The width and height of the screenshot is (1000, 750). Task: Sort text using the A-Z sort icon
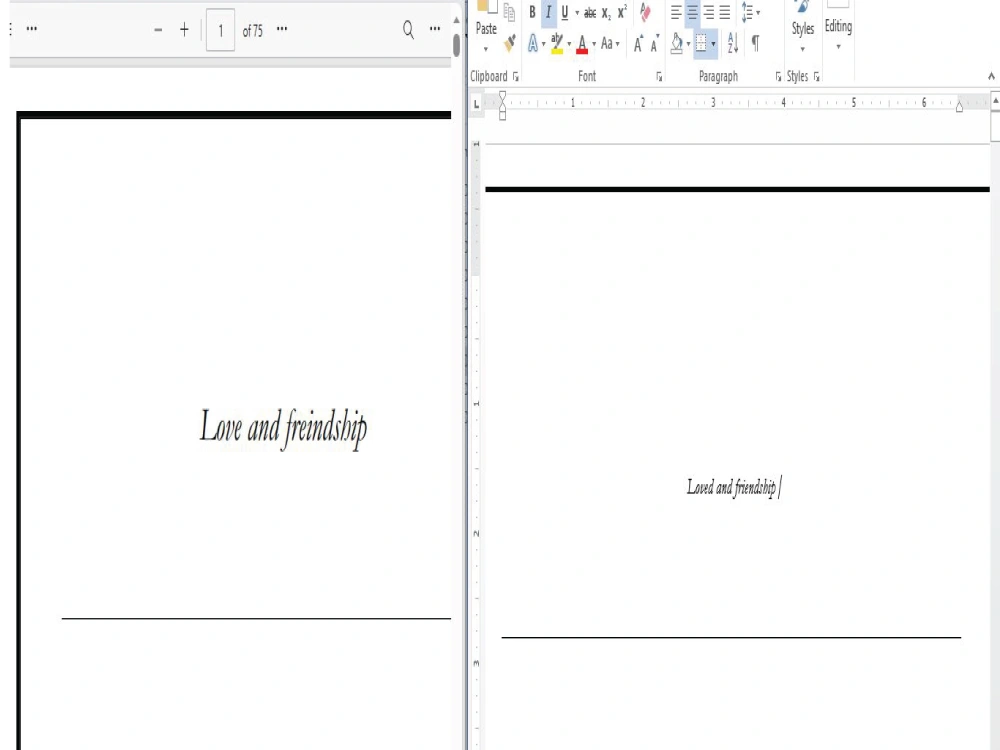(x=733, y=43)
